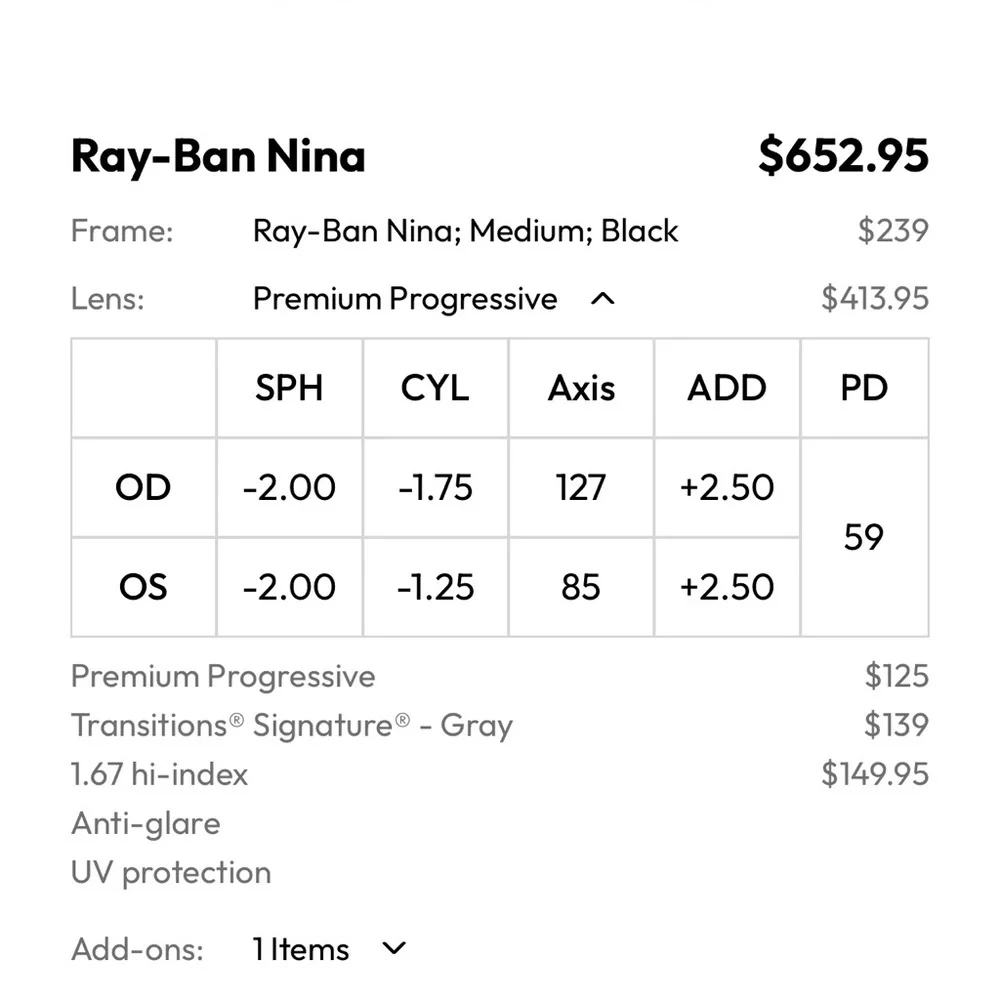The image size is (1000, 1000).
Task: Click the Ray-Ban Nina product title
Action: 218,156
